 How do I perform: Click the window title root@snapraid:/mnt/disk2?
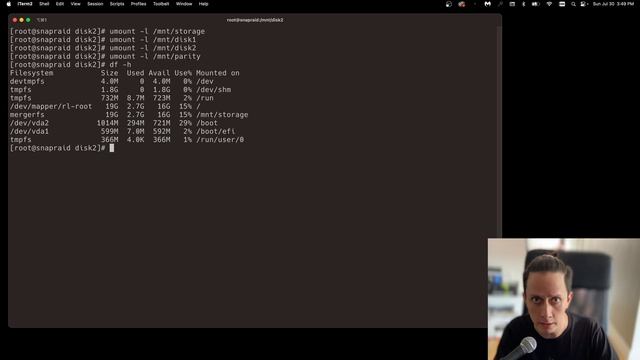click(x=255, y=20)
